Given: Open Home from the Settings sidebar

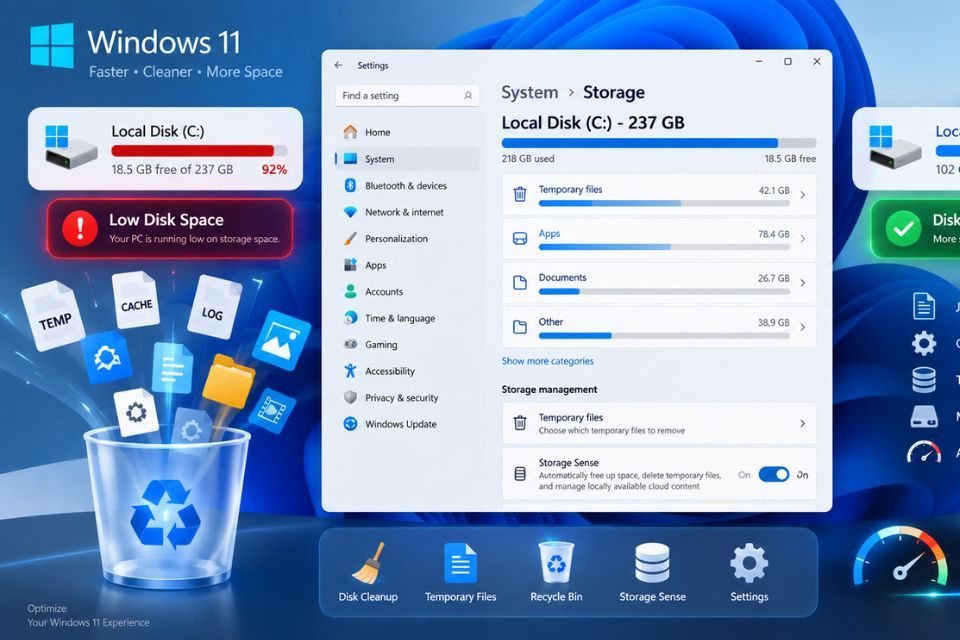Looking at the screenshot, I should 407,132.
